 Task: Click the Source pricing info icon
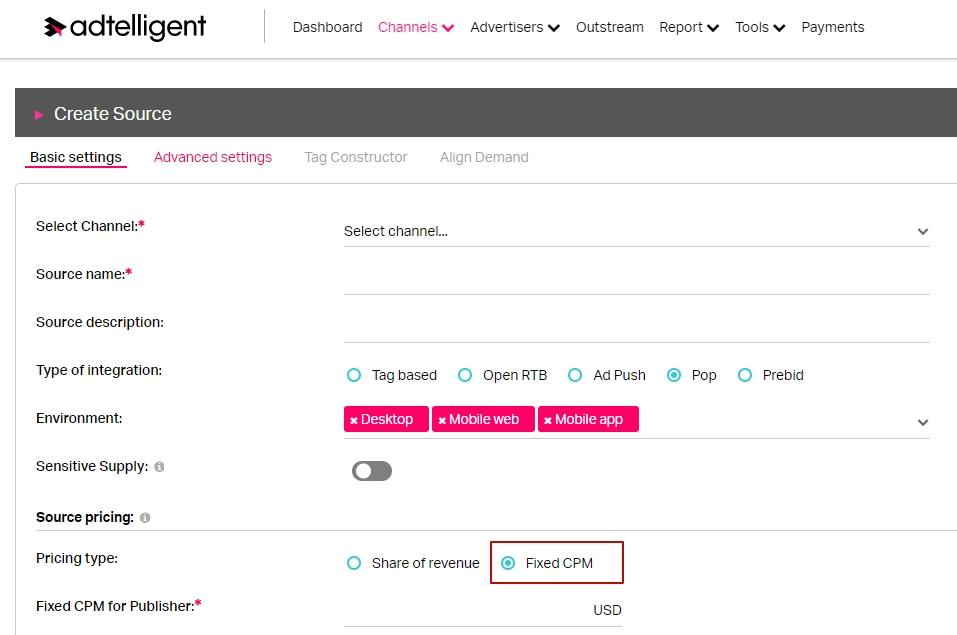[x=145, y=518]
